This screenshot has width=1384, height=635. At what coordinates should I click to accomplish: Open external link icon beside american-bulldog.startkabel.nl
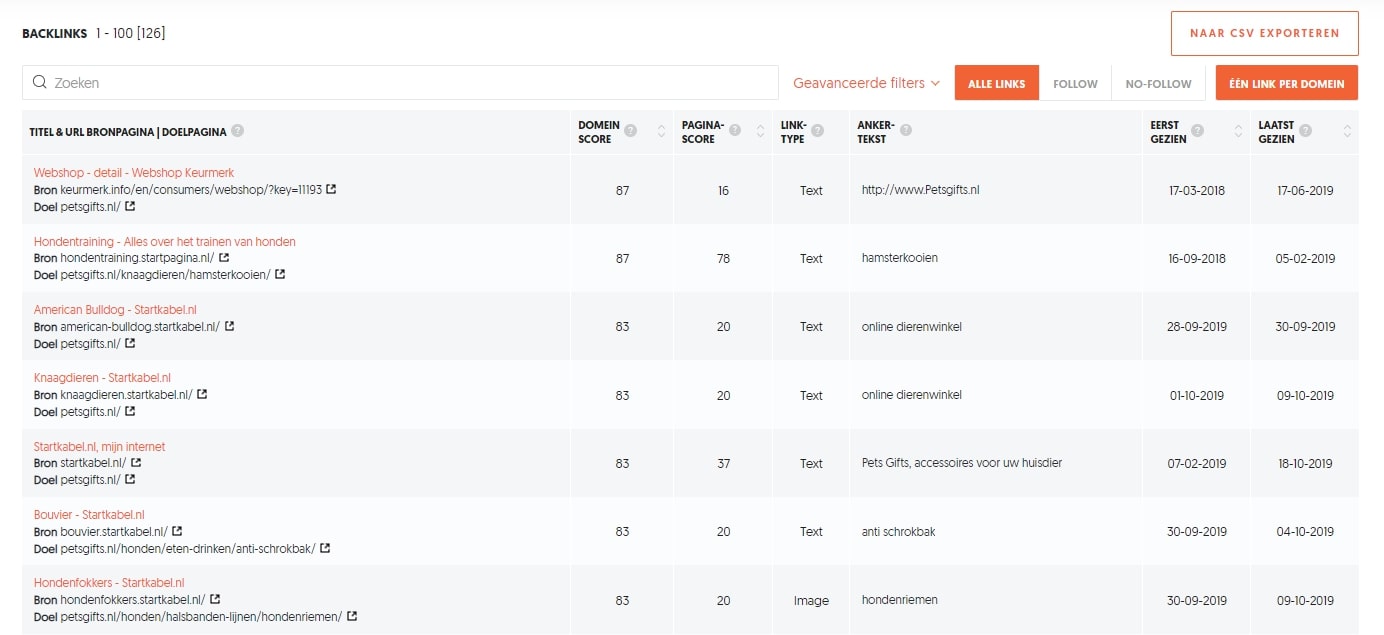tap(230, 326)
